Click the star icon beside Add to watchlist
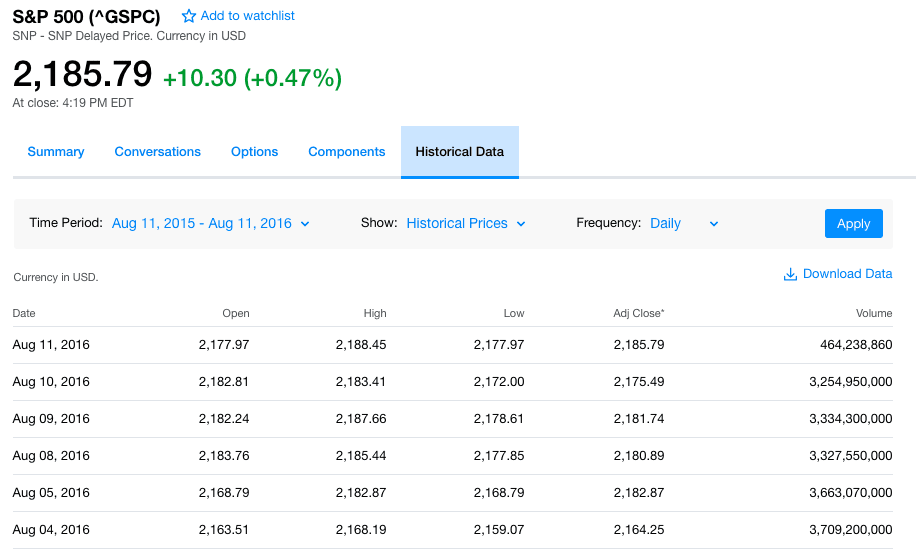 click(x=189, y=16)
